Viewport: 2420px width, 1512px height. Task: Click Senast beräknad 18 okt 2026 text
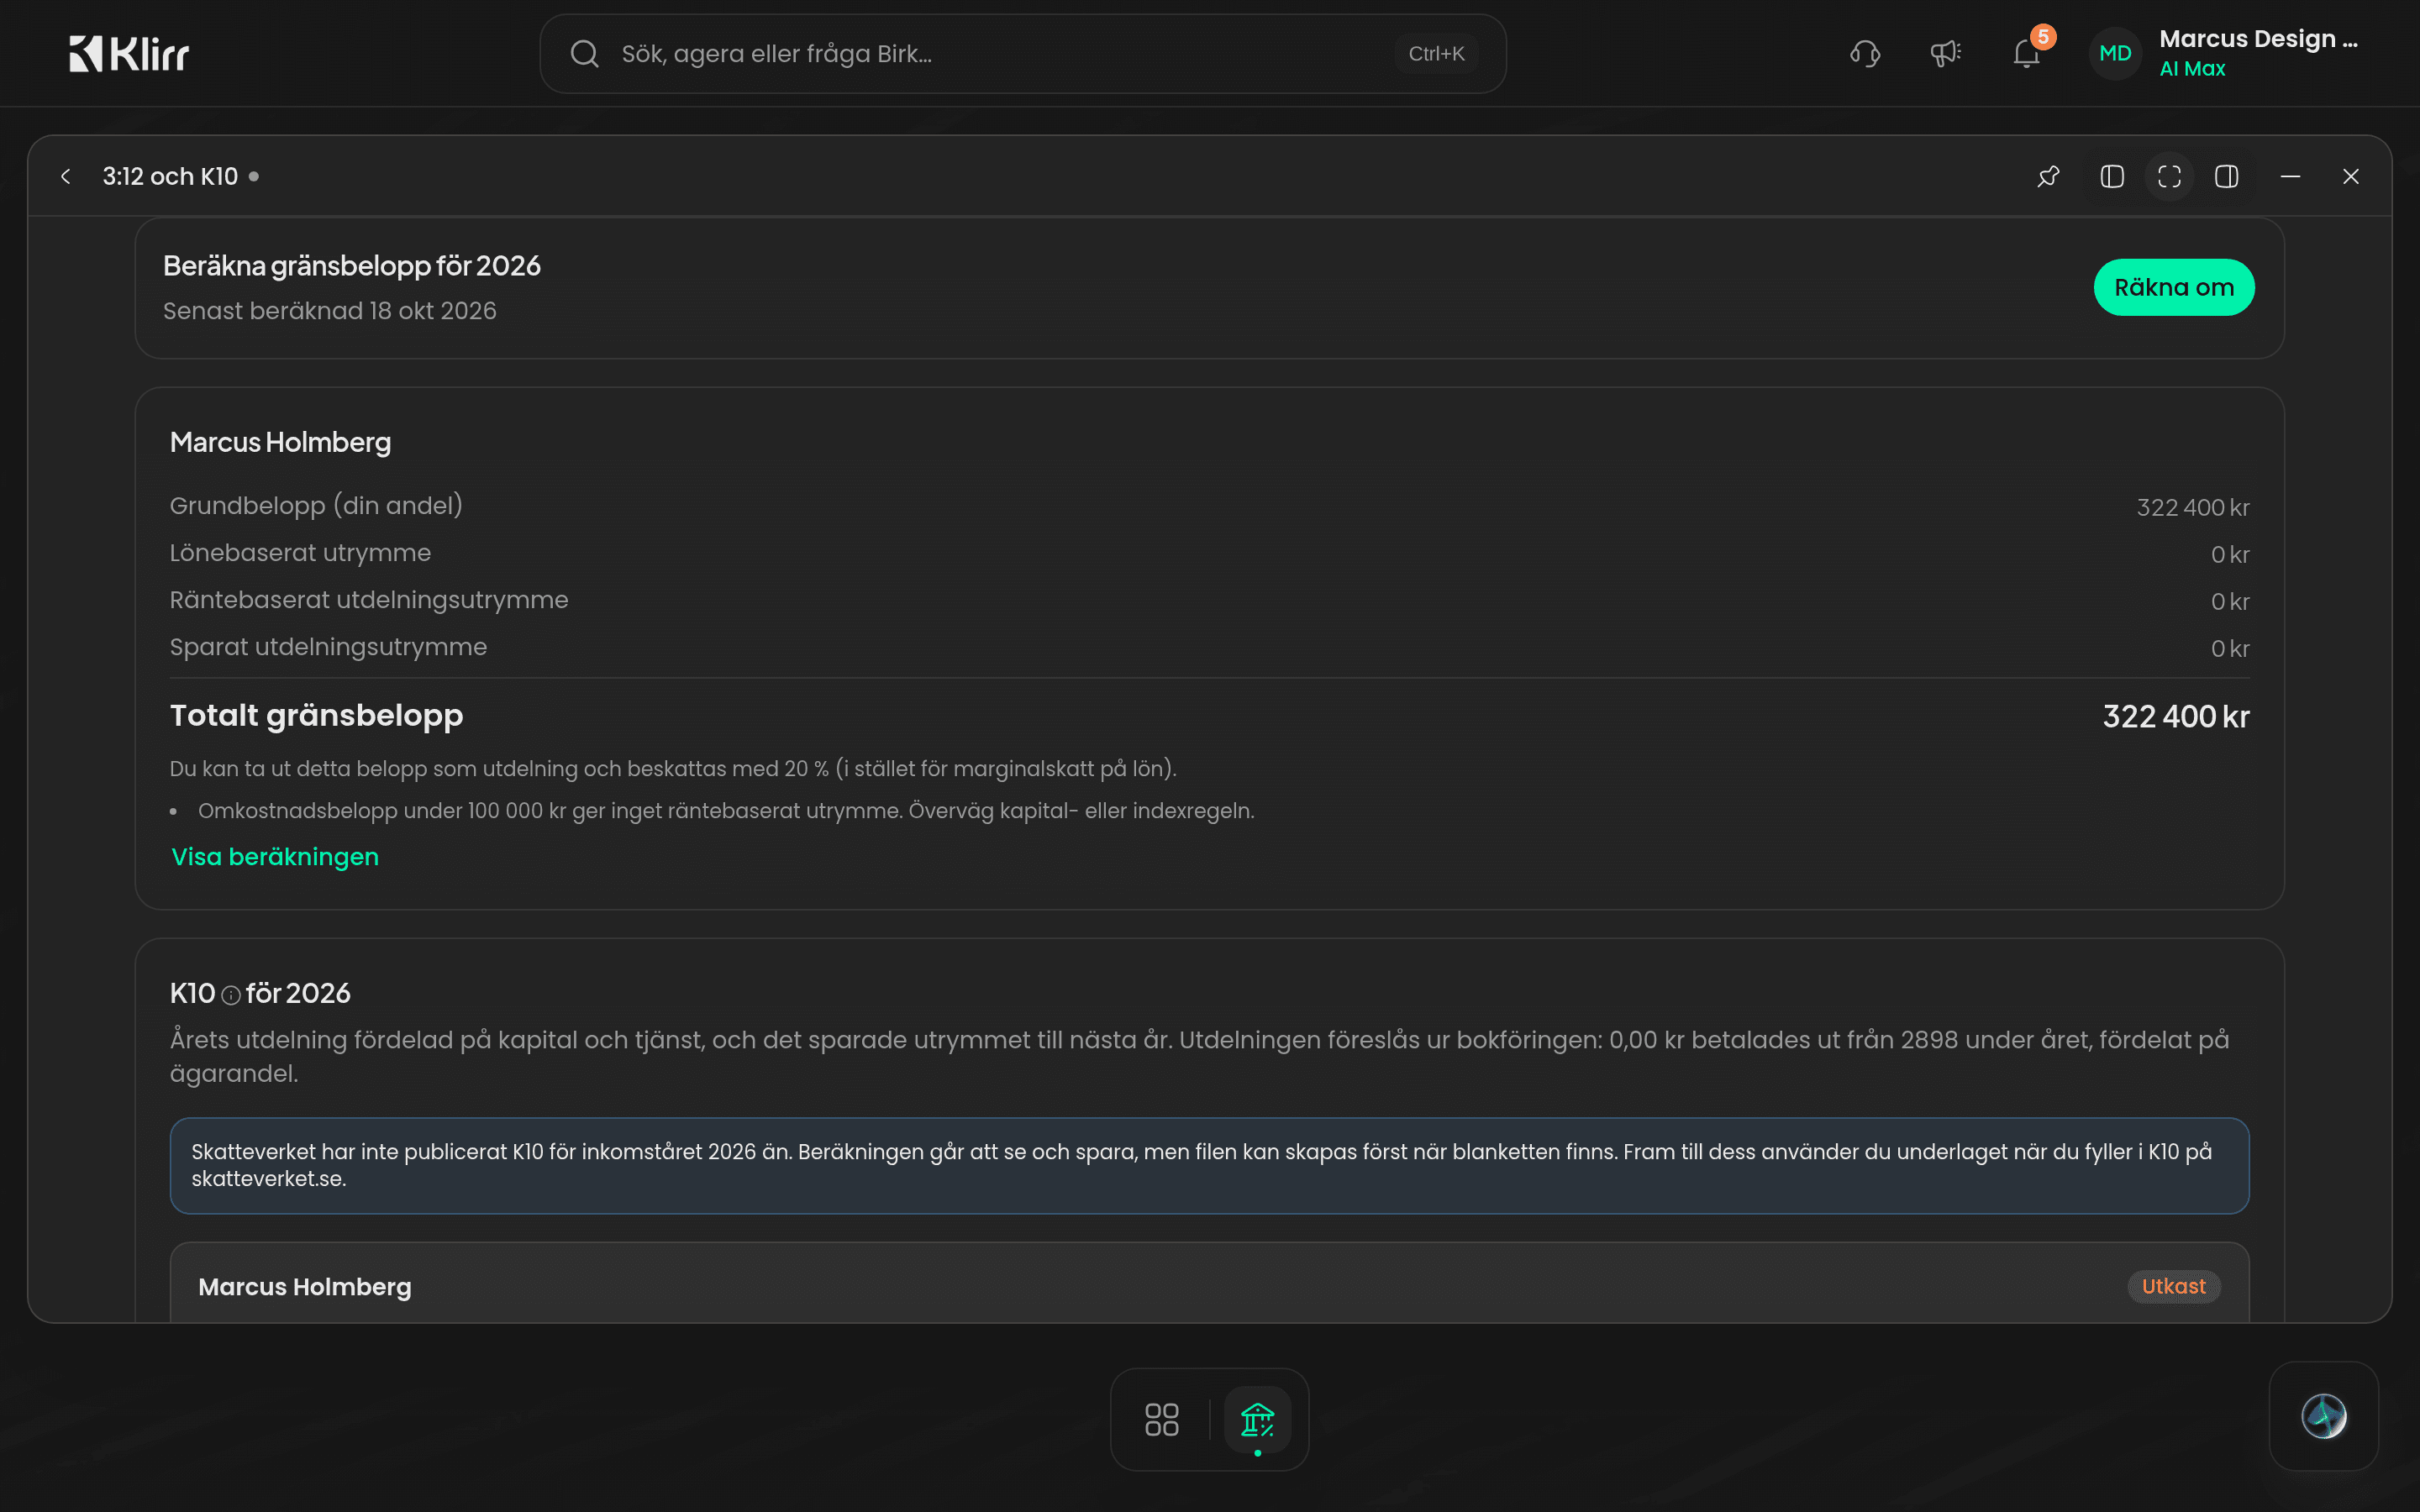(330, 311)
